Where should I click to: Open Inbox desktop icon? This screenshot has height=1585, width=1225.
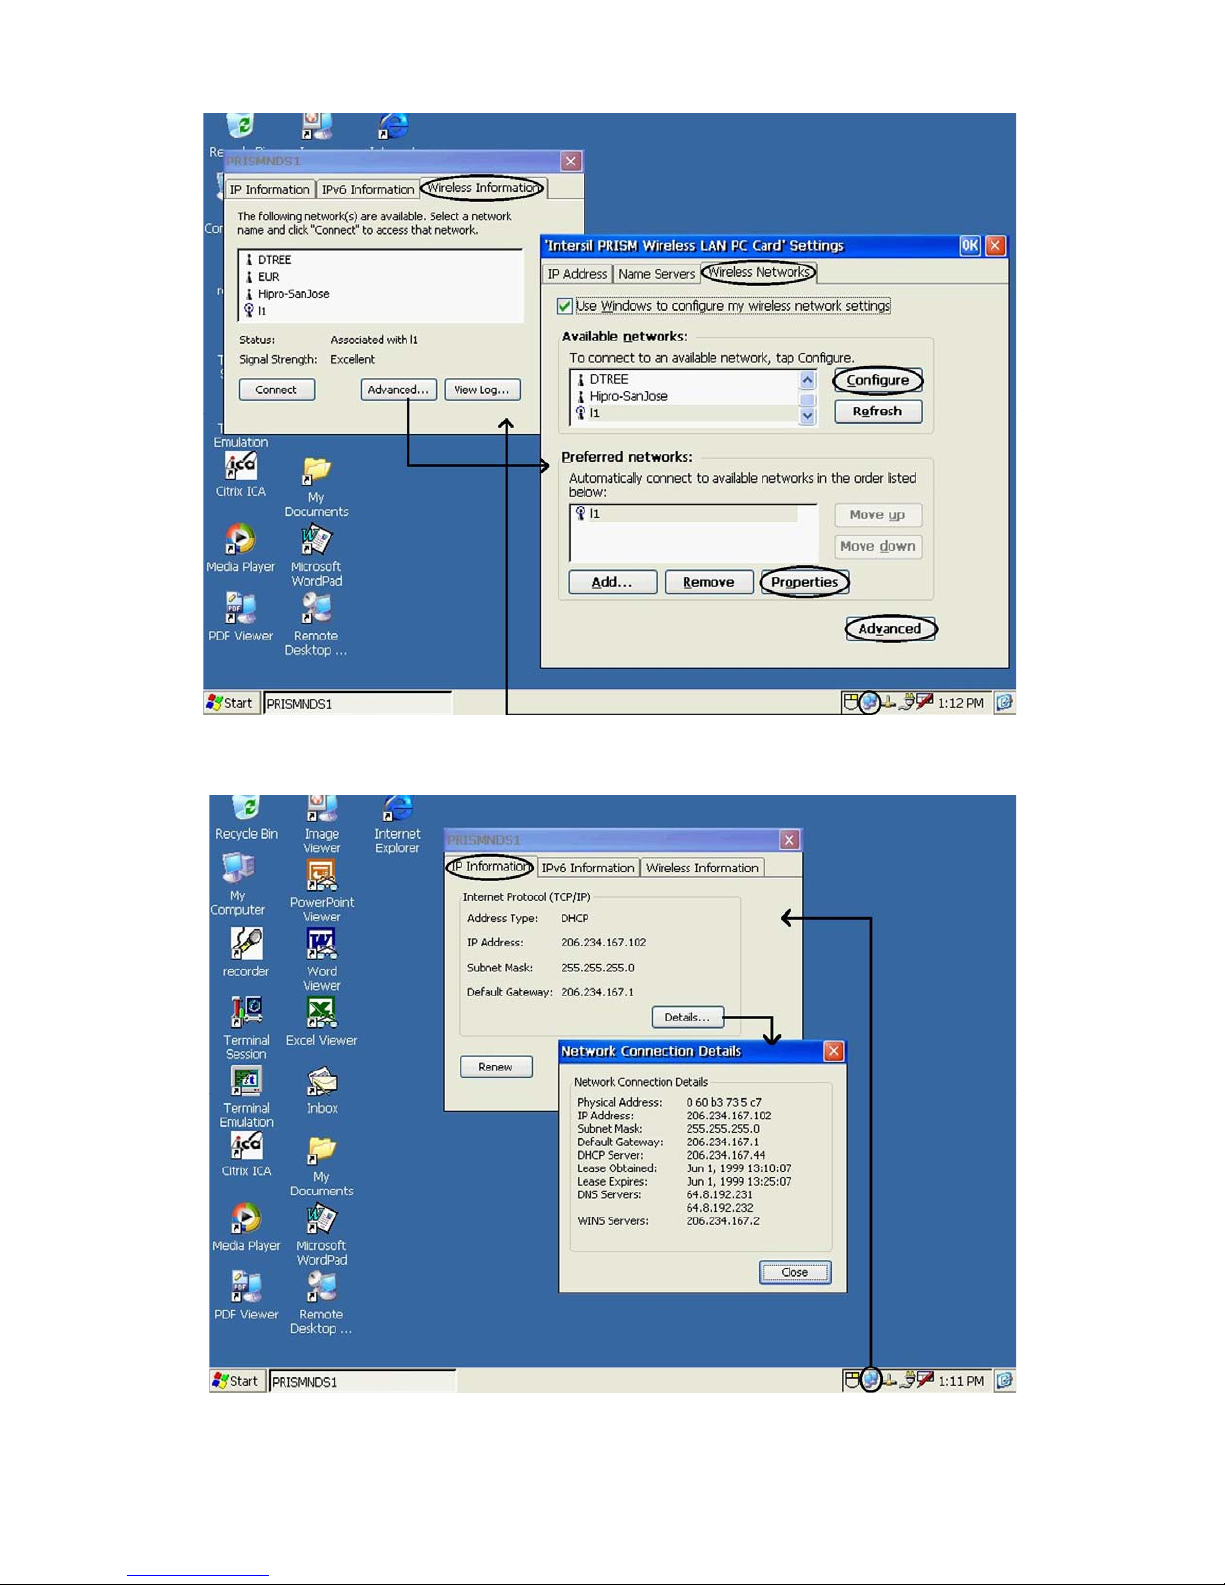322,1091
